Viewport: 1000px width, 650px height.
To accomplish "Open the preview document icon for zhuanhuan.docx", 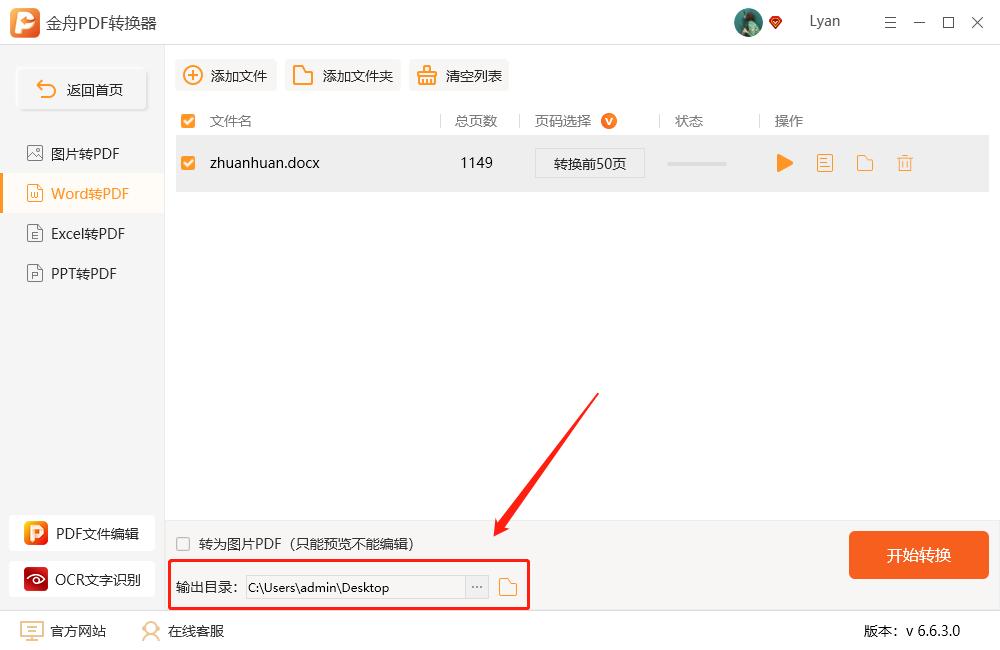I will pos(825,163).
